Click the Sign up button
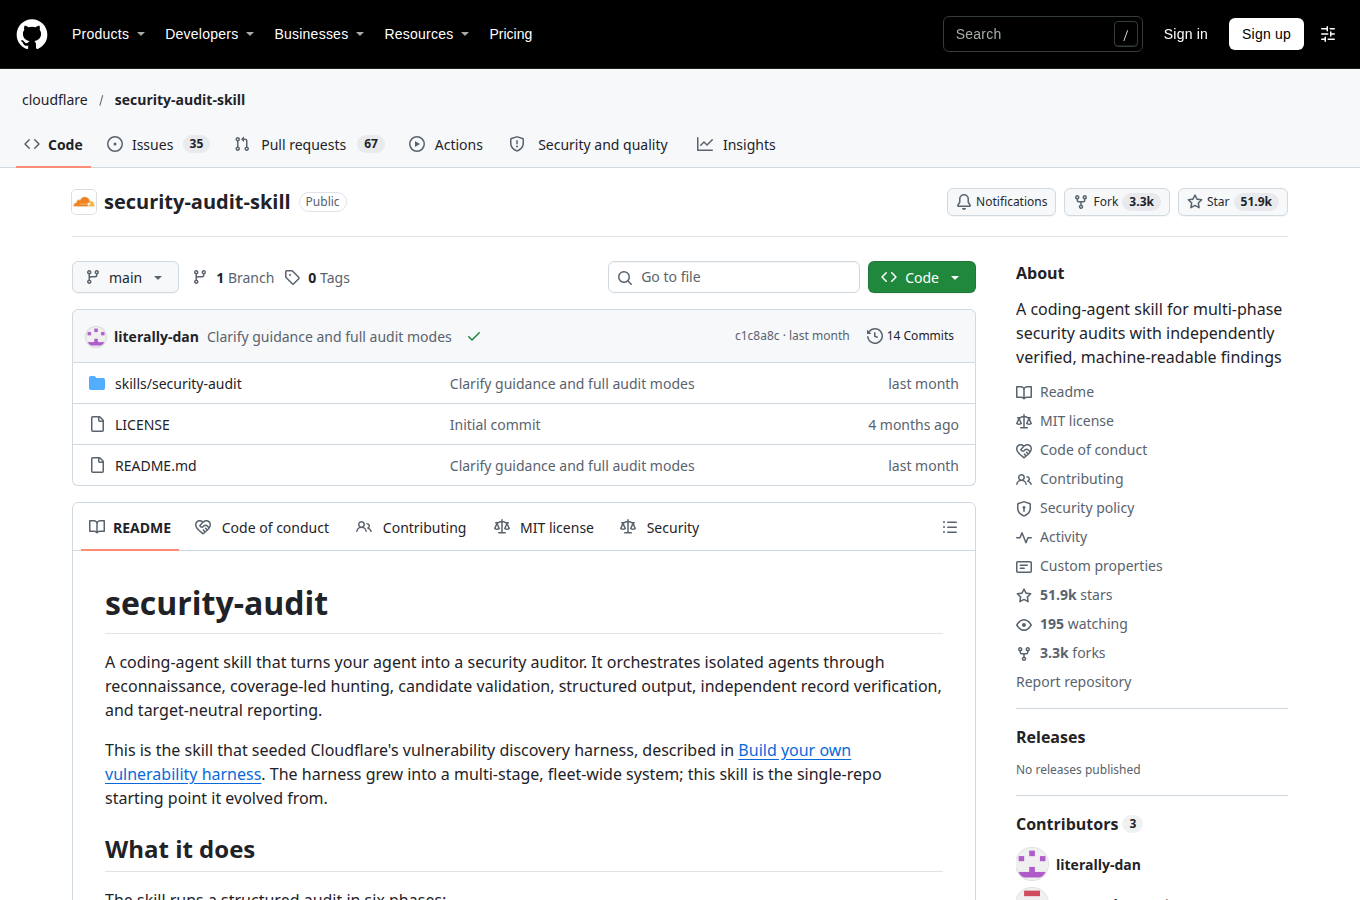This screenshot has height=900, width=1360. point(1266,34)
